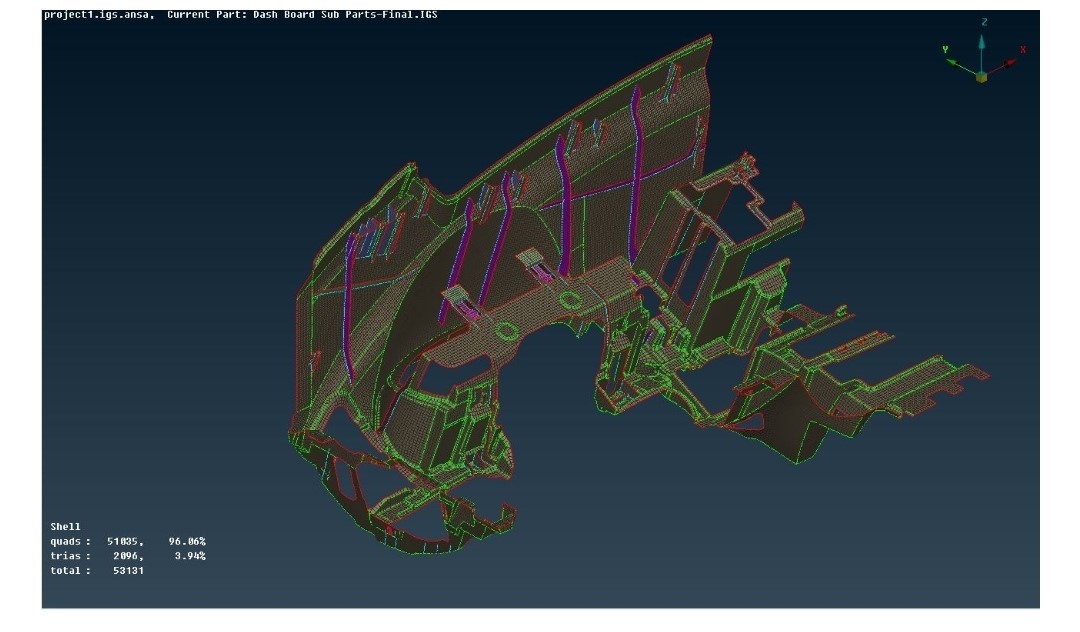
Task: Click the green Y axis label
Action: (x=946, y=49)
